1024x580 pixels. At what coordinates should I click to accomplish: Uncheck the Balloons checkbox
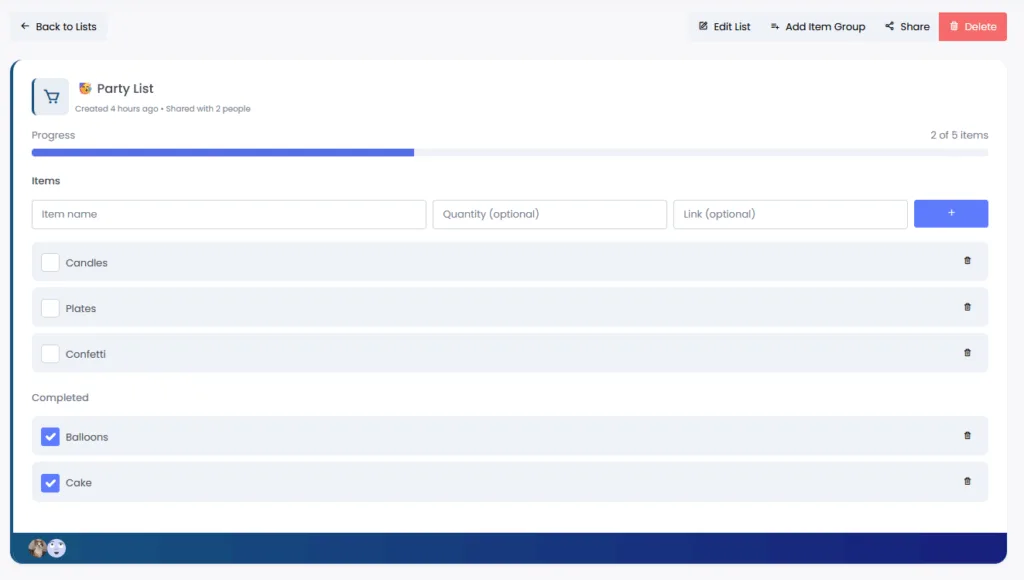tap(50, 437)
